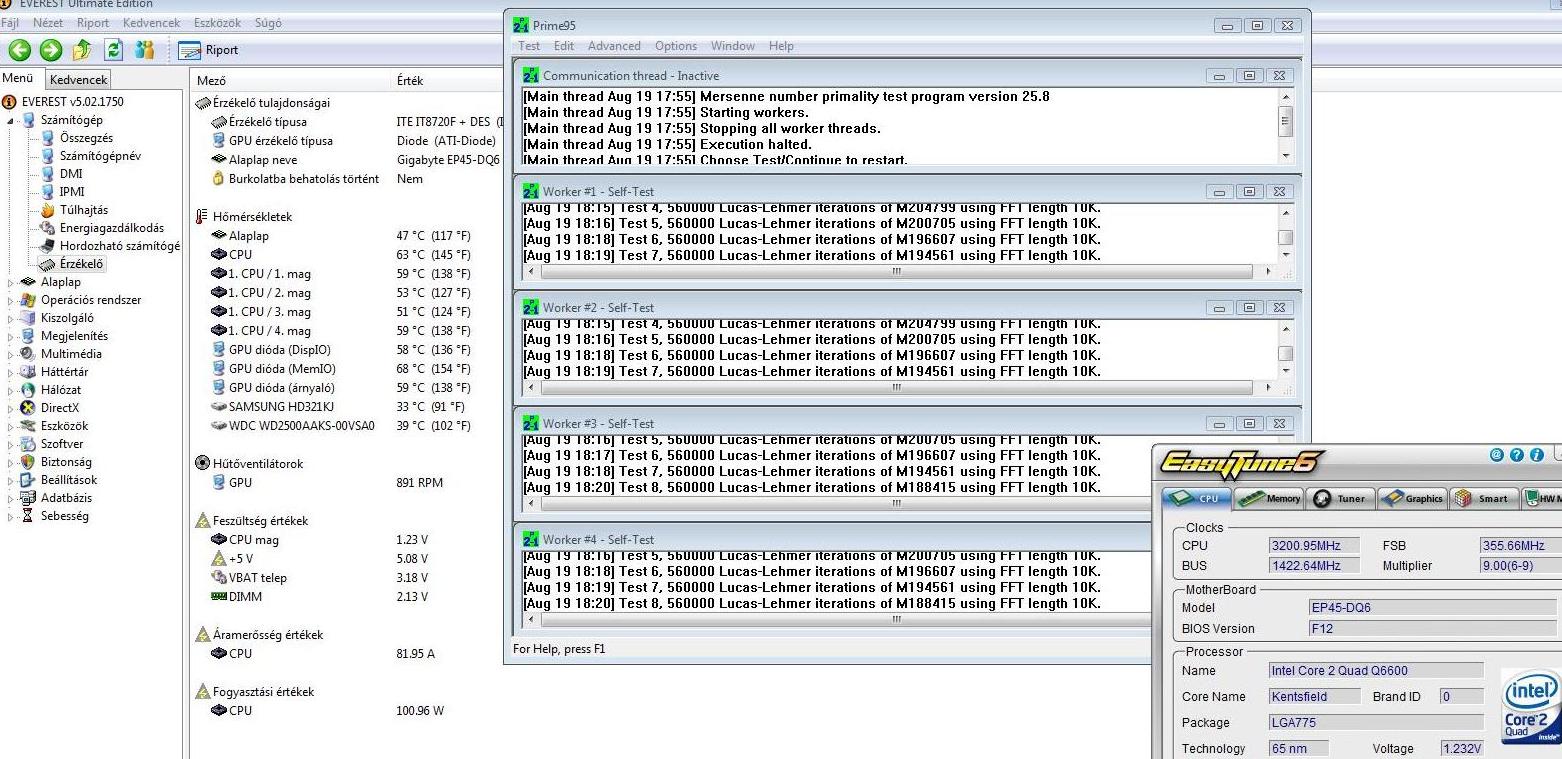Open the users icon in EVEREST toolbar
The height and width of the screenshot is (759, 1562).
click(144, 50)
